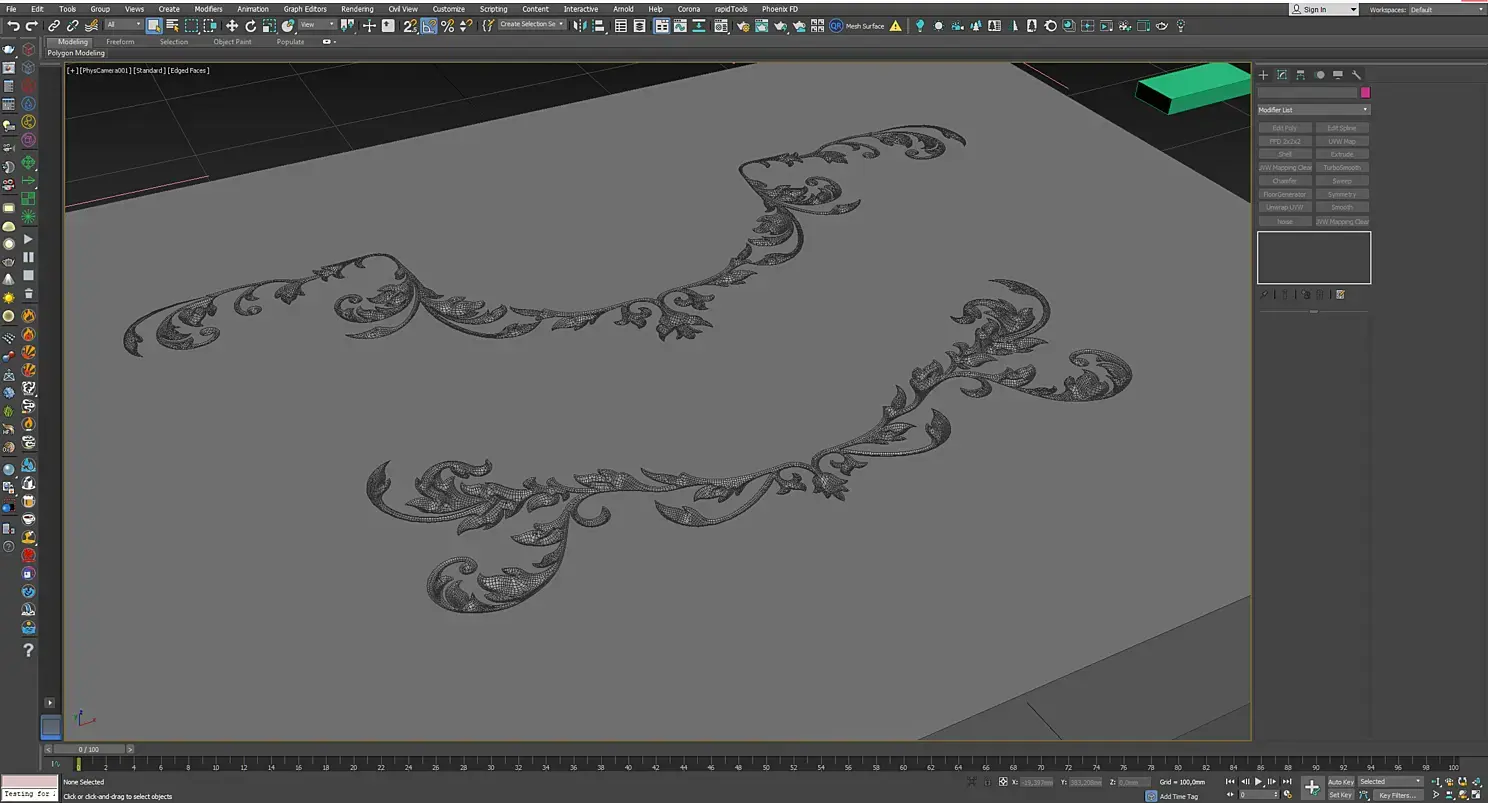
Task: Open the Hierarchy panel tab icon
Action: (1300, 75)
